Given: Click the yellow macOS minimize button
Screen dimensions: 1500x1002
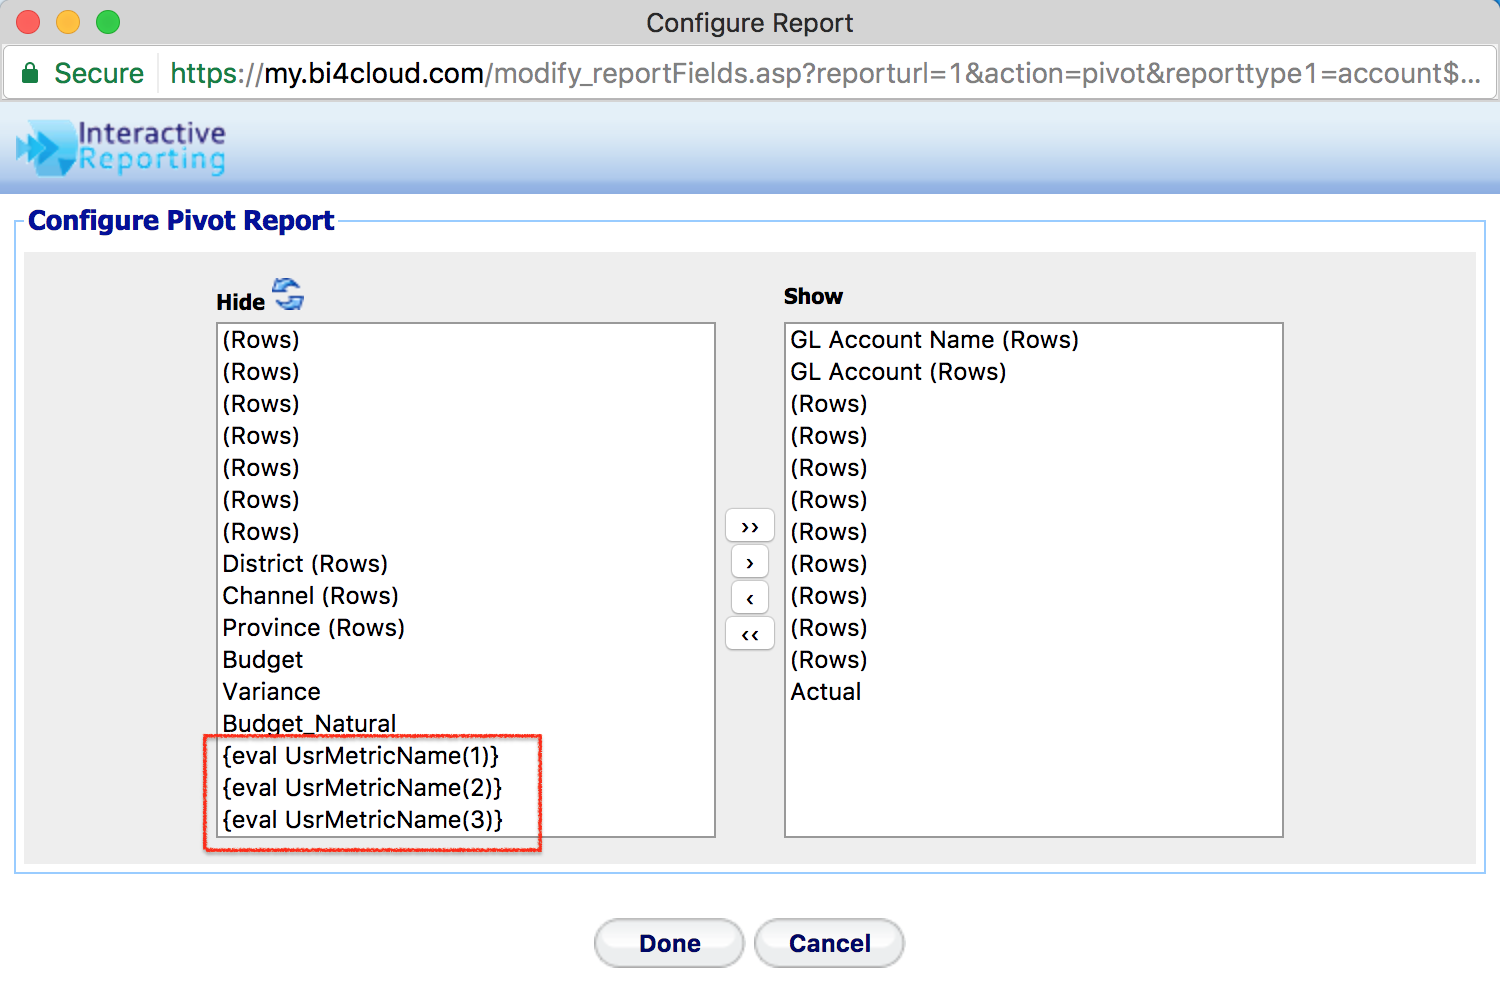Looking at the screenshot, I should point(68,22).
